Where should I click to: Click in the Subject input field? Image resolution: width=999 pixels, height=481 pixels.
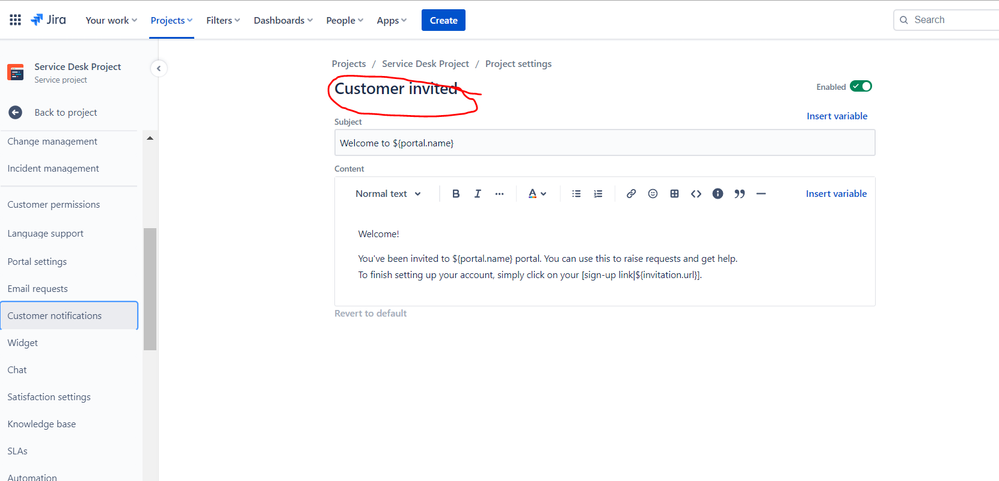(605, 143)
